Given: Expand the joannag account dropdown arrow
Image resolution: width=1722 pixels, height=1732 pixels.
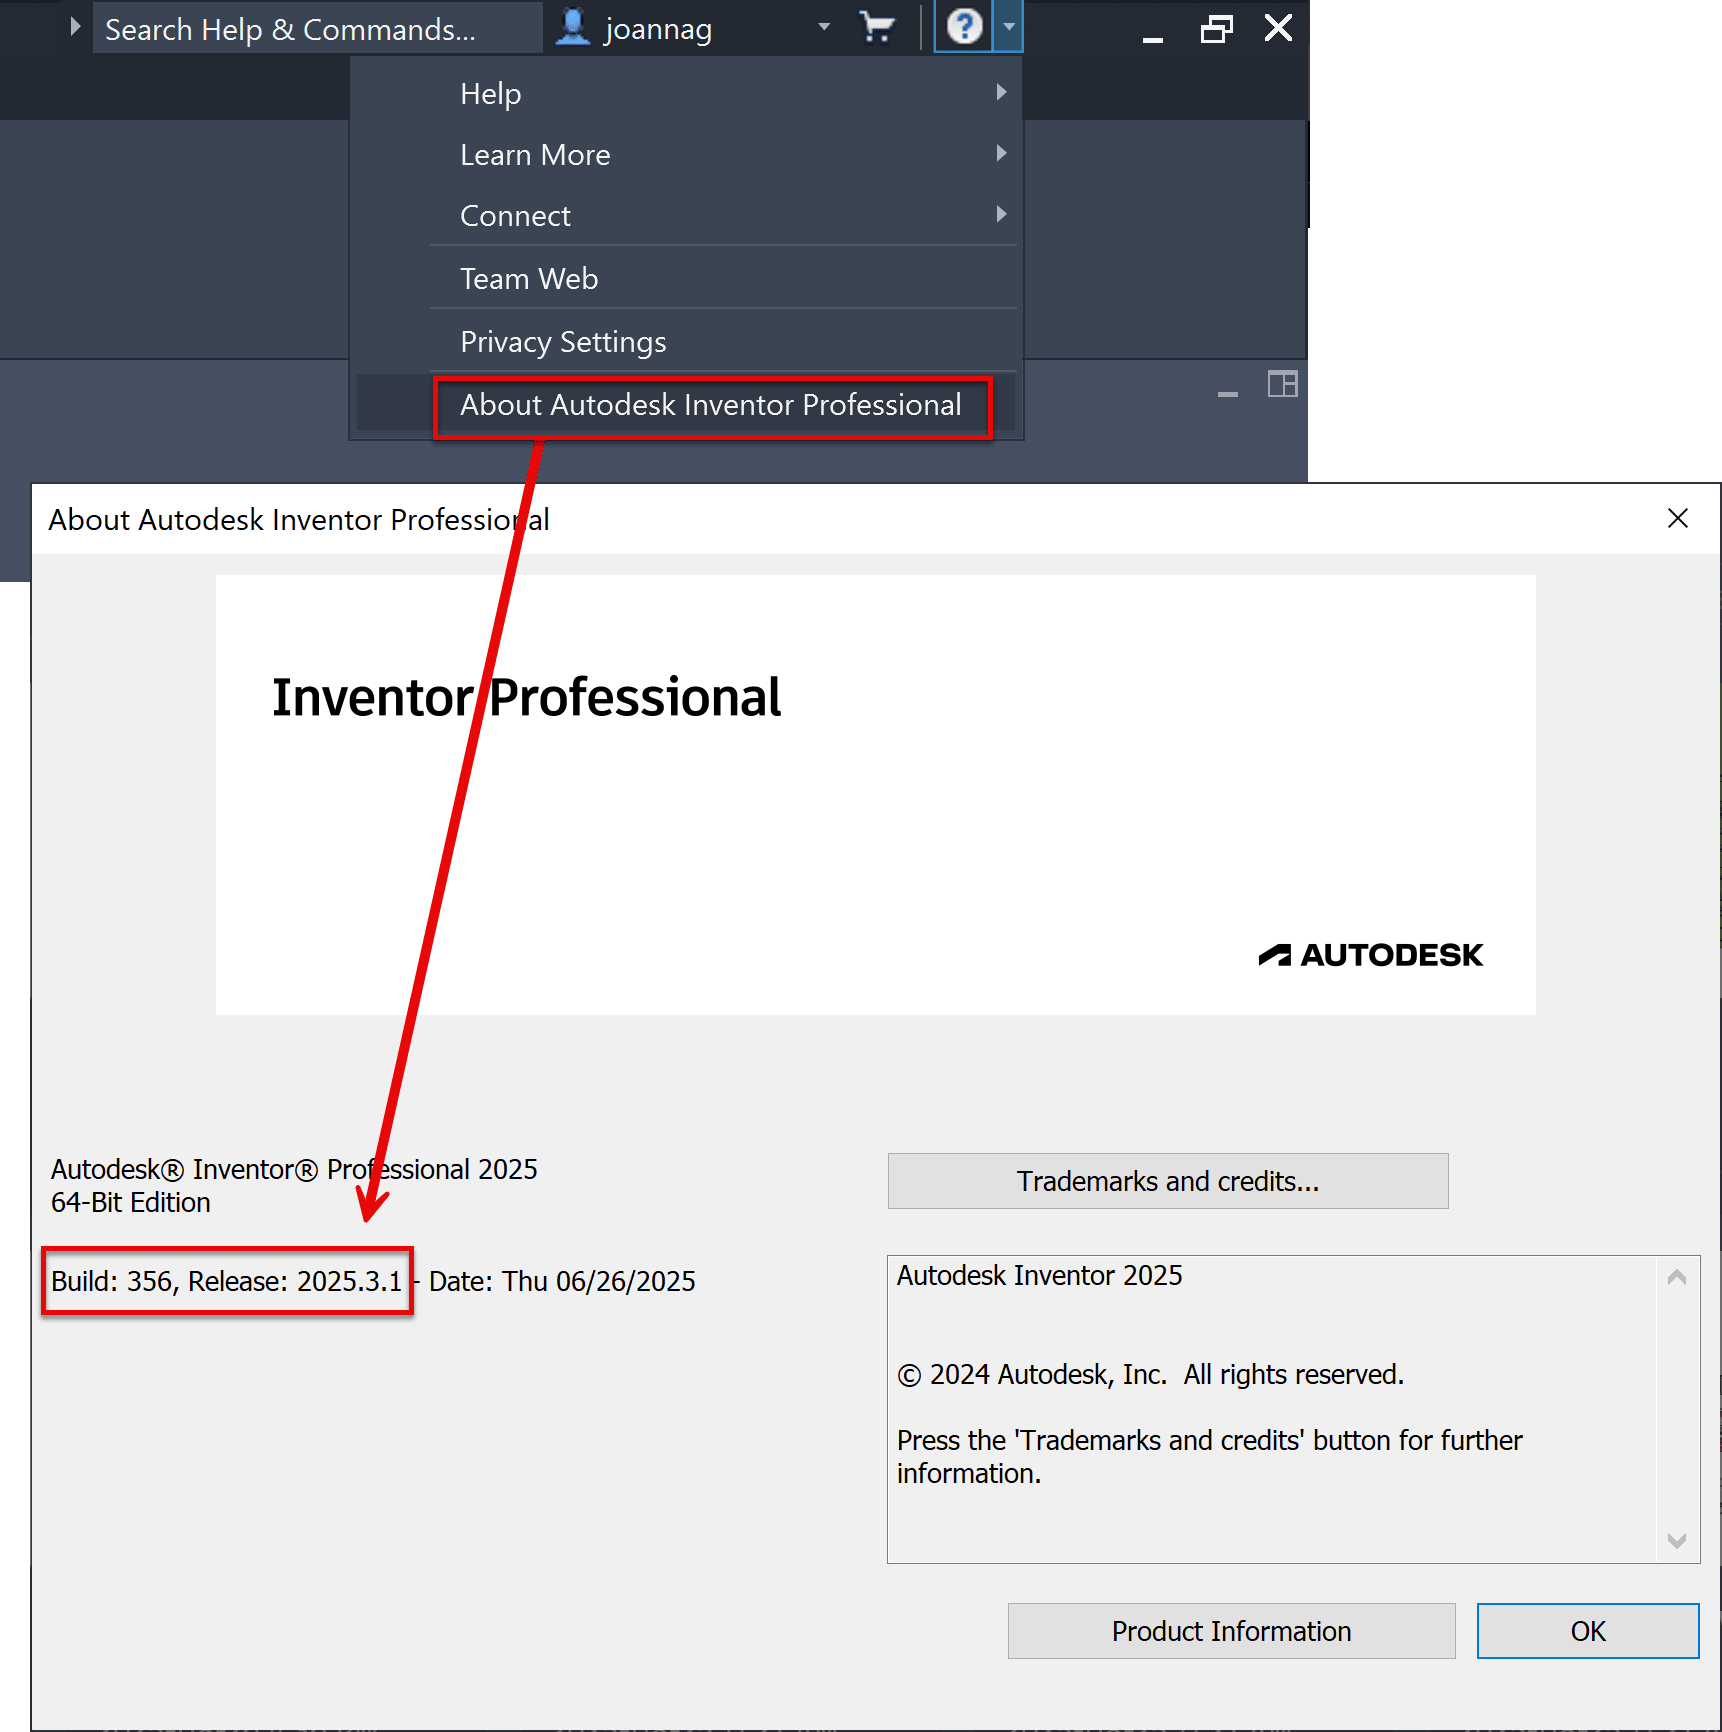Looking at the screenshot, I should [824, 27].
